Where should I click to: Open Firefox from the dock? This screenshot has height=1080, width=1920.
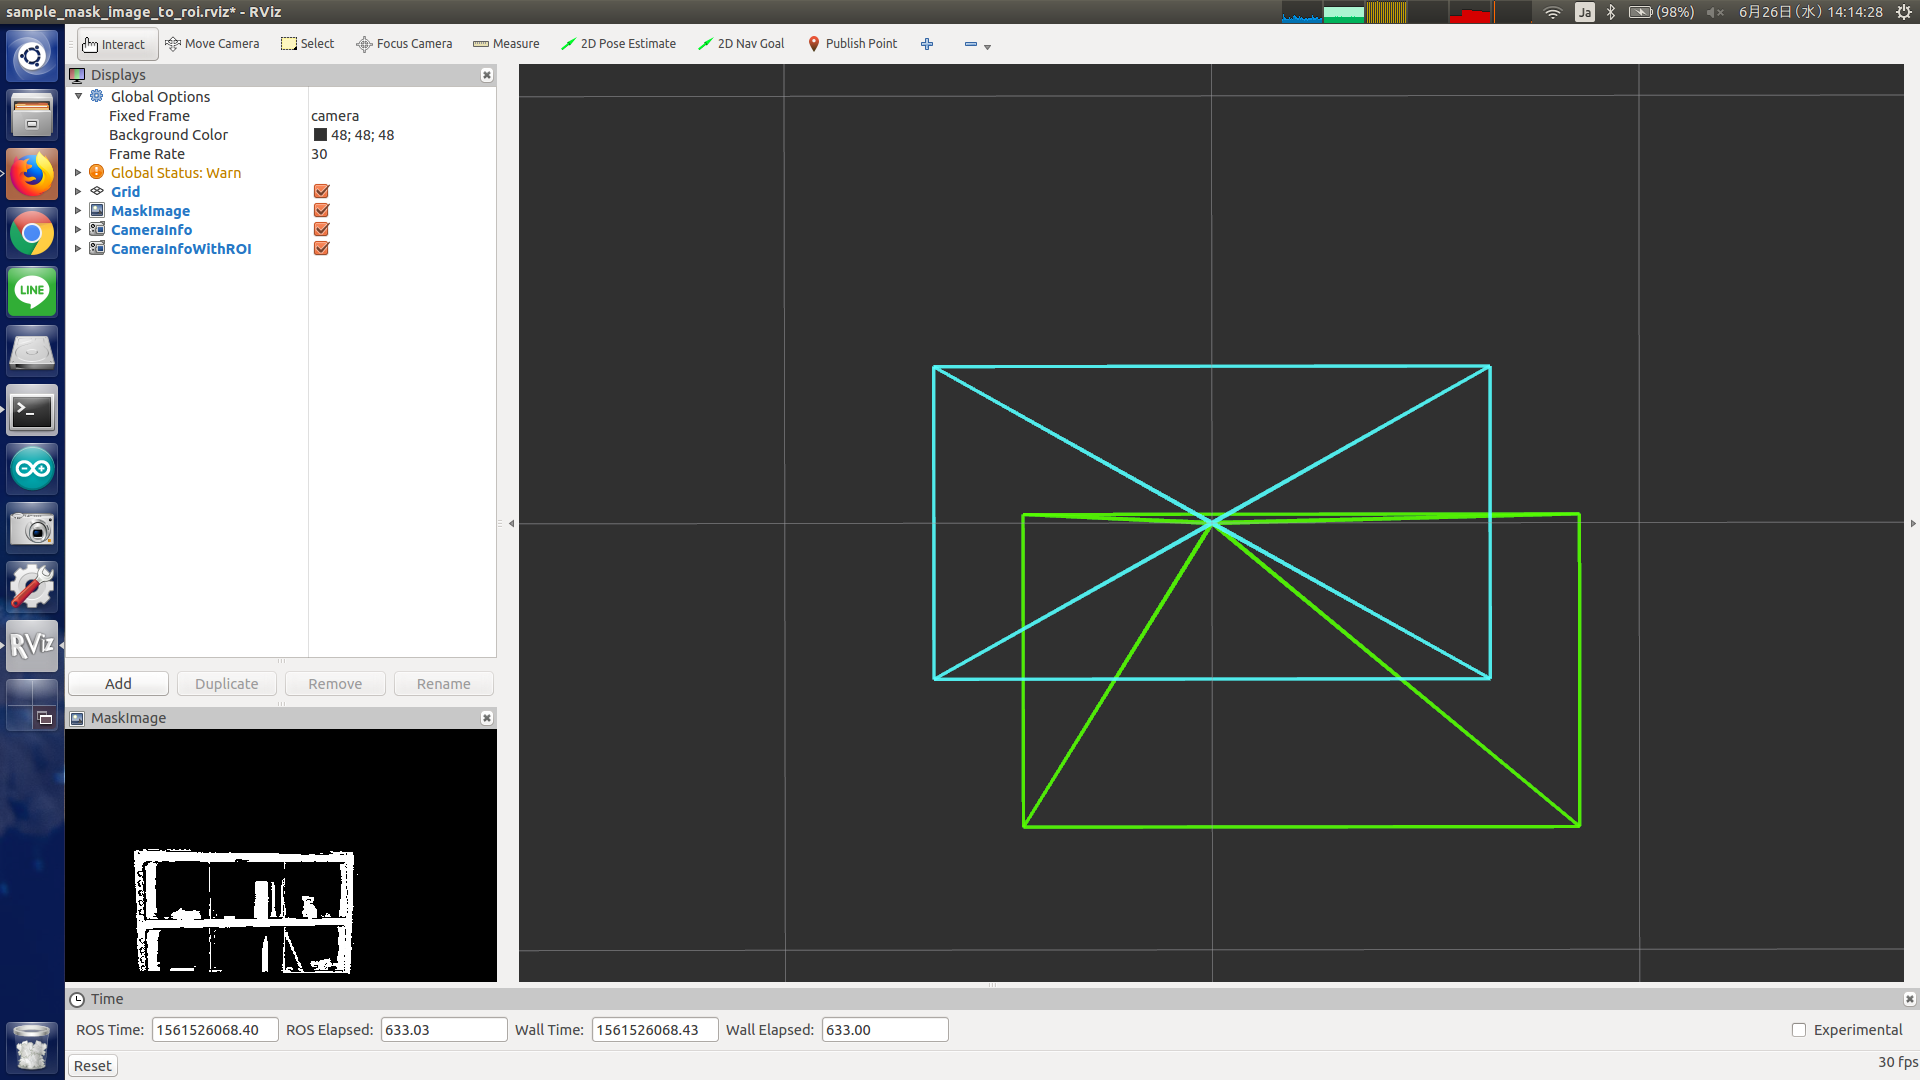[x=32, y=175]
